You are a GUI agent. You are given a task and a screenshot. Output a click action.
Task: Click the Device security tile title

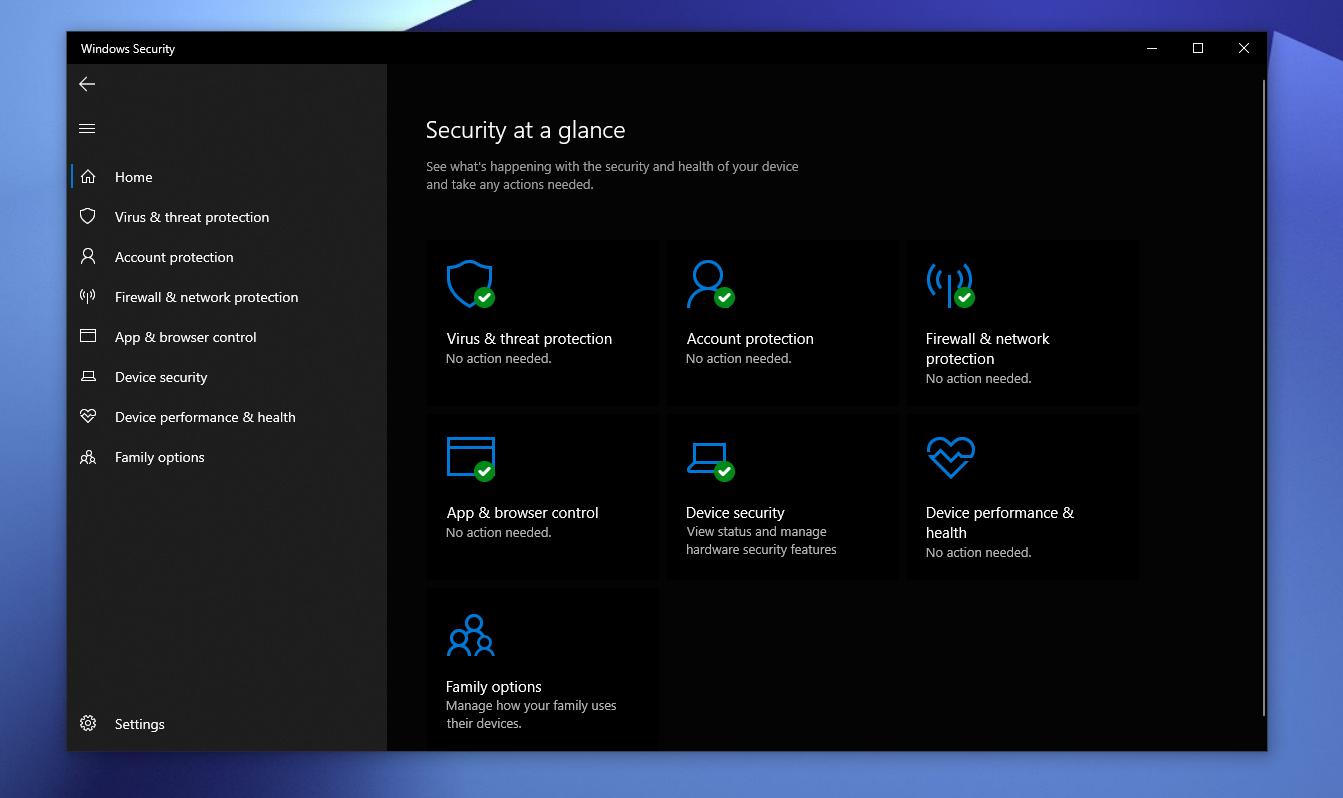click(735, 513)
